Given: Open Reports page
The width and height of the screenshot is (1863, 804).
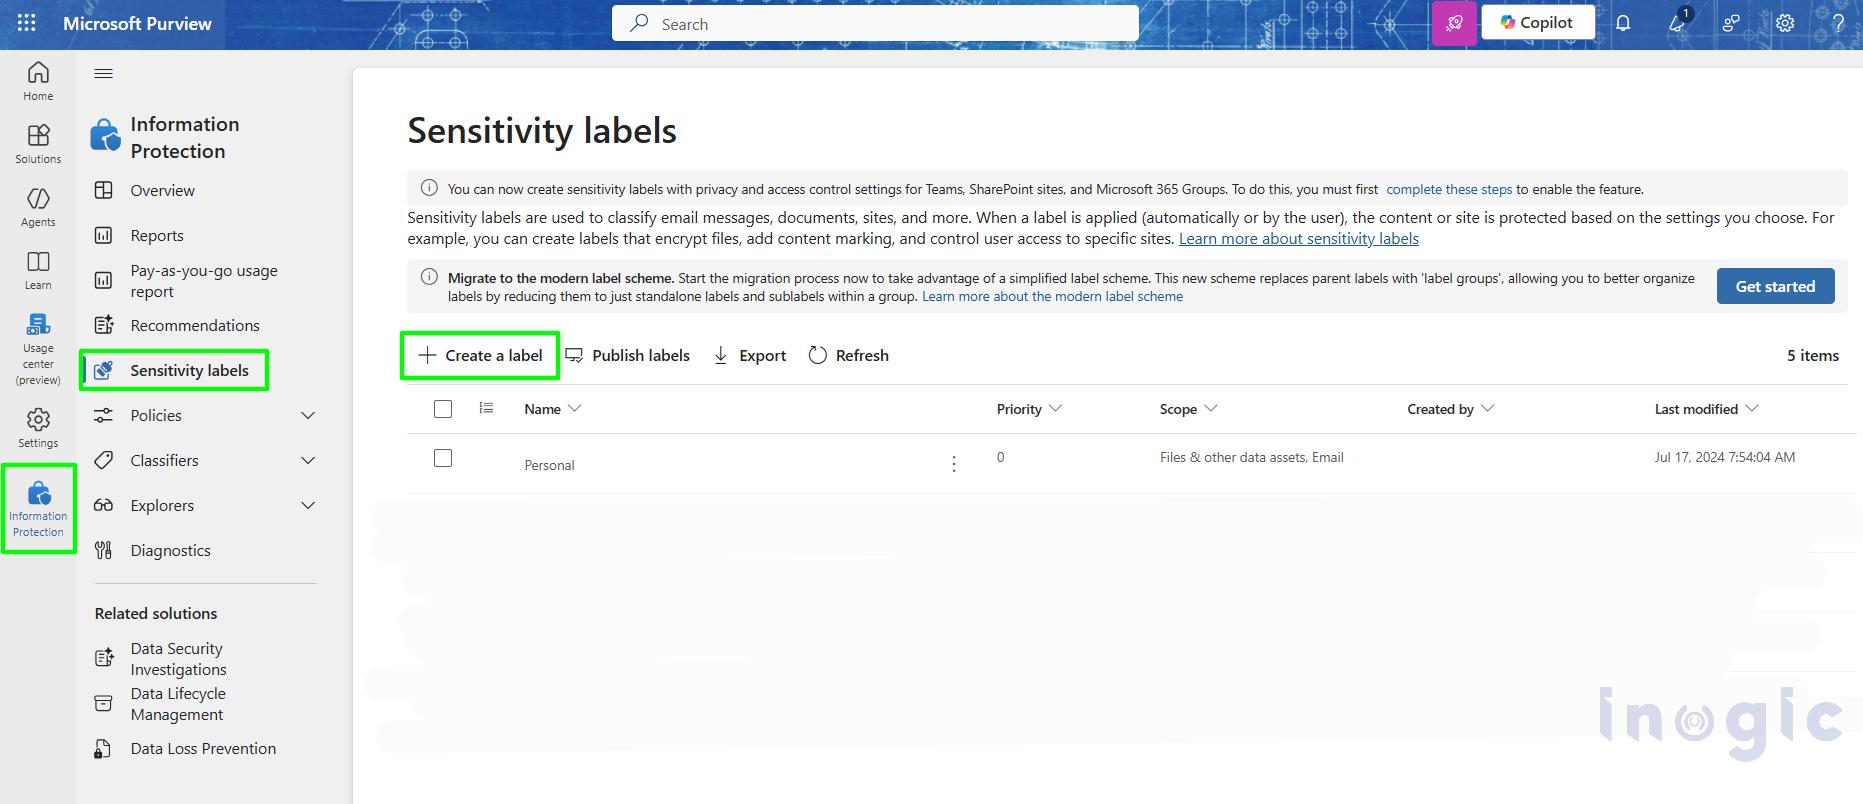Looking at the screenshot, I should pyautogui.click(x=157, y=235).
